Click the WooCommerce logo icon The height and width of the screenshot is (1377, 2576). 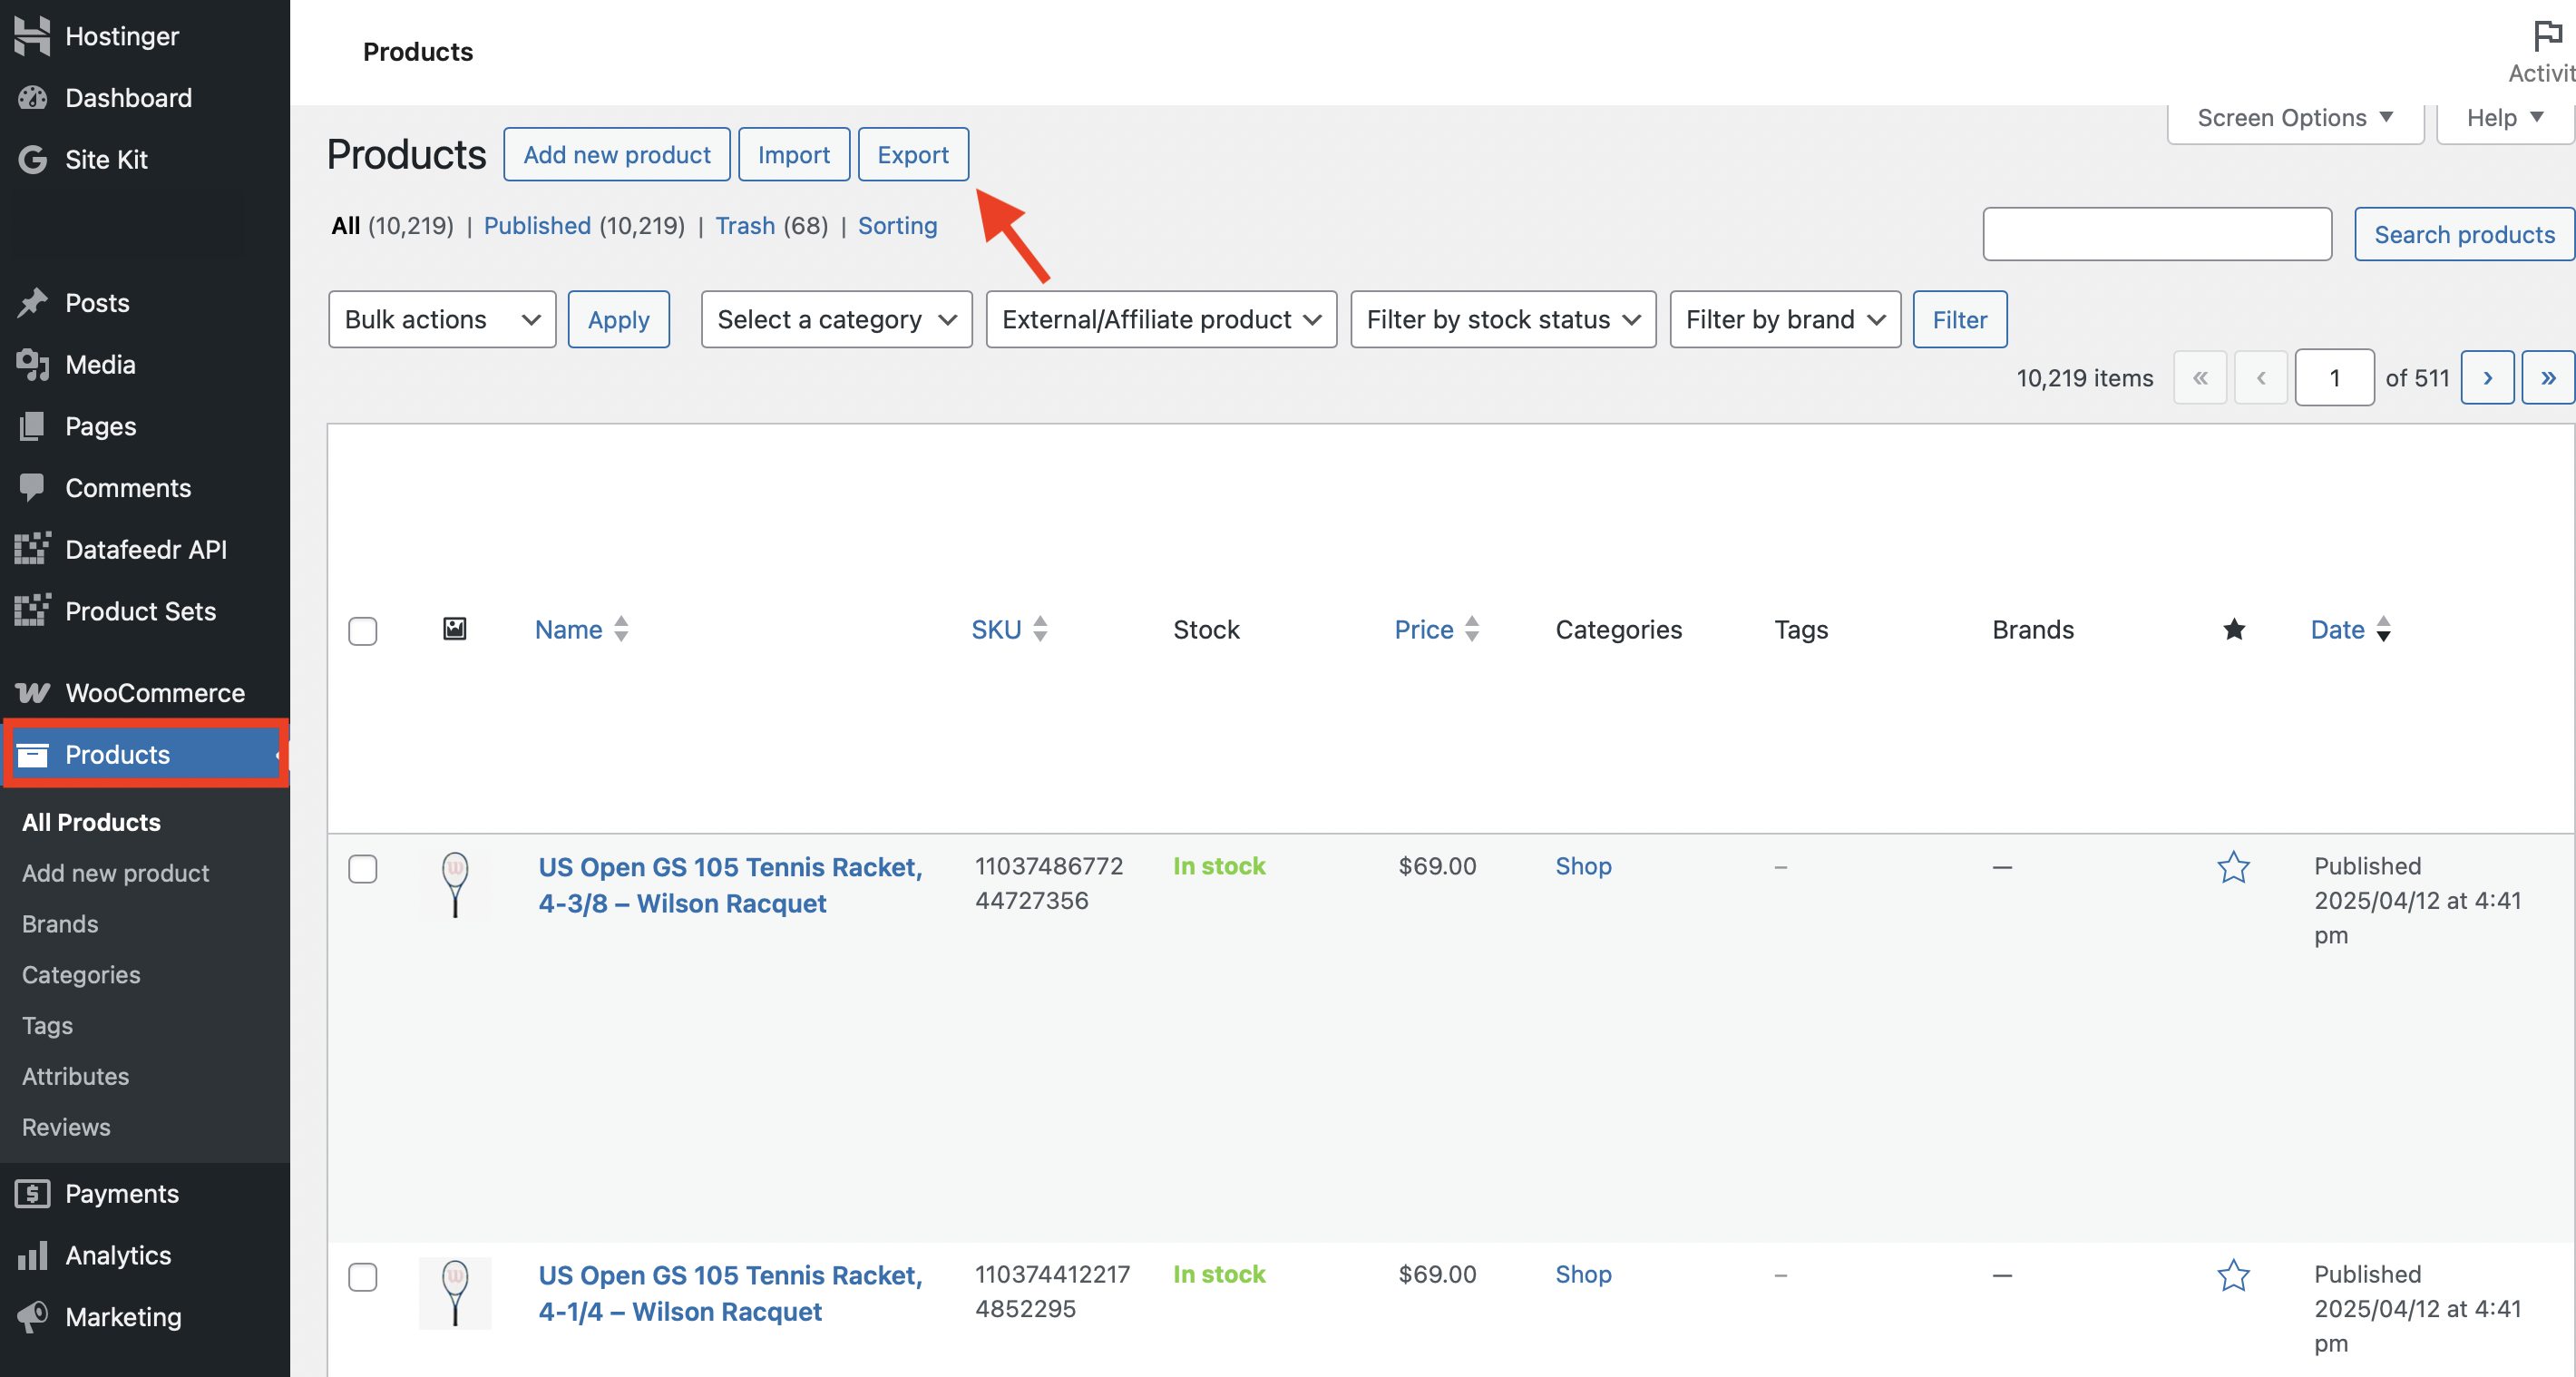coord(32,692)
